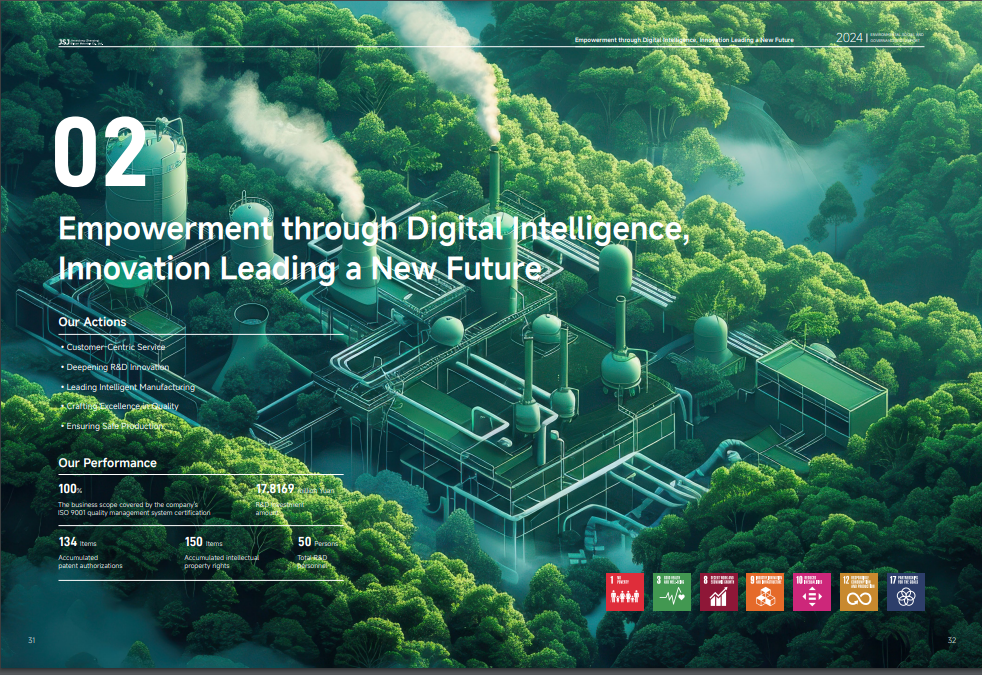Click the company logo in page header
The width and height of the screenshot is (982, 675).
pos(82,40)
